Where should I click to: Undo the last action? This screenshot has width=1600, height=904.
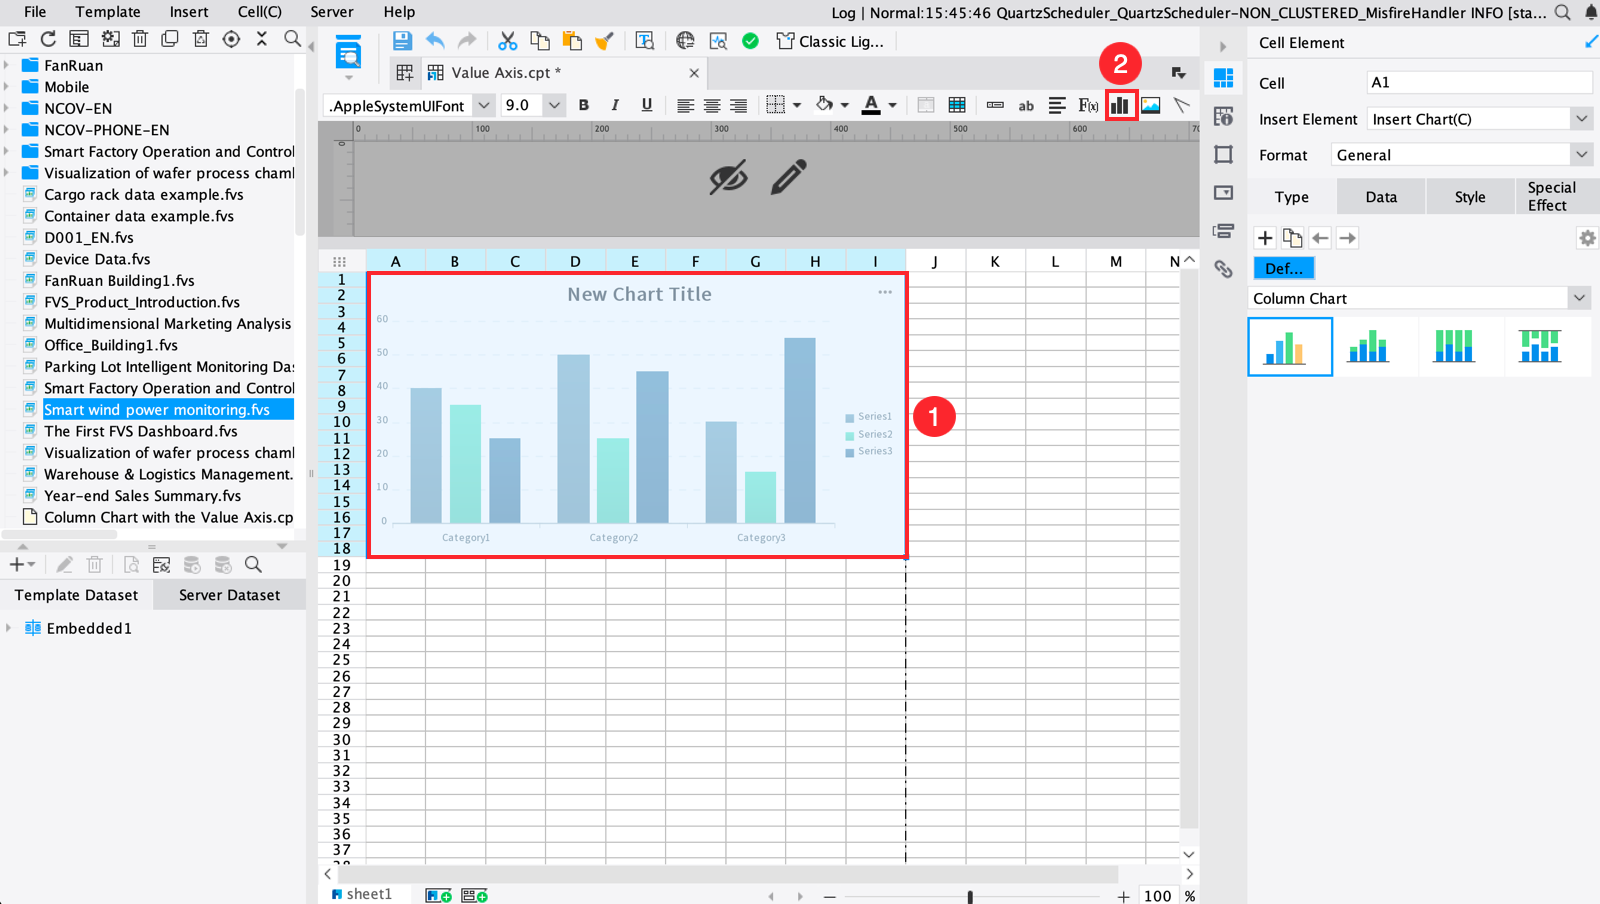pyautogui.click(x=435, y=41)
